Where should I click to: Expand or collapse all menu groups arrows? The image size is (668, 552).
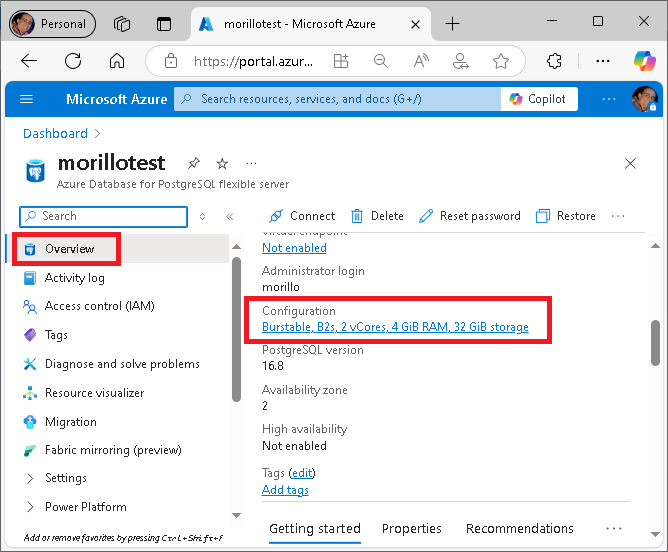(202, 217)
